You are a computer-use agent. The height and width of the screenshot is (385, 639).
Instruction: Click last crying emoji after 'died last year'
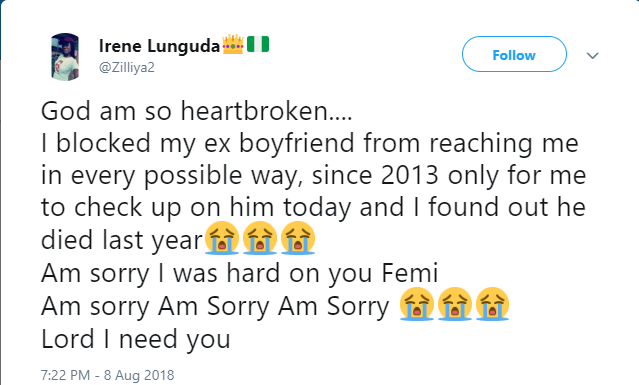(298, 238)
